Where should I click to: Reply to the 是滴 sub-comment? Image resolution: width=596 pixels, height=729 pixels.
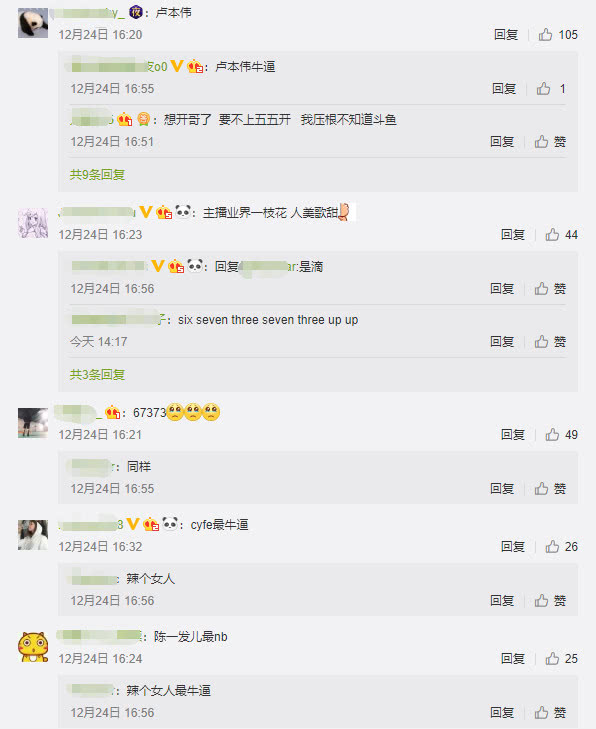pyautogui.click(x=502, y=289)
